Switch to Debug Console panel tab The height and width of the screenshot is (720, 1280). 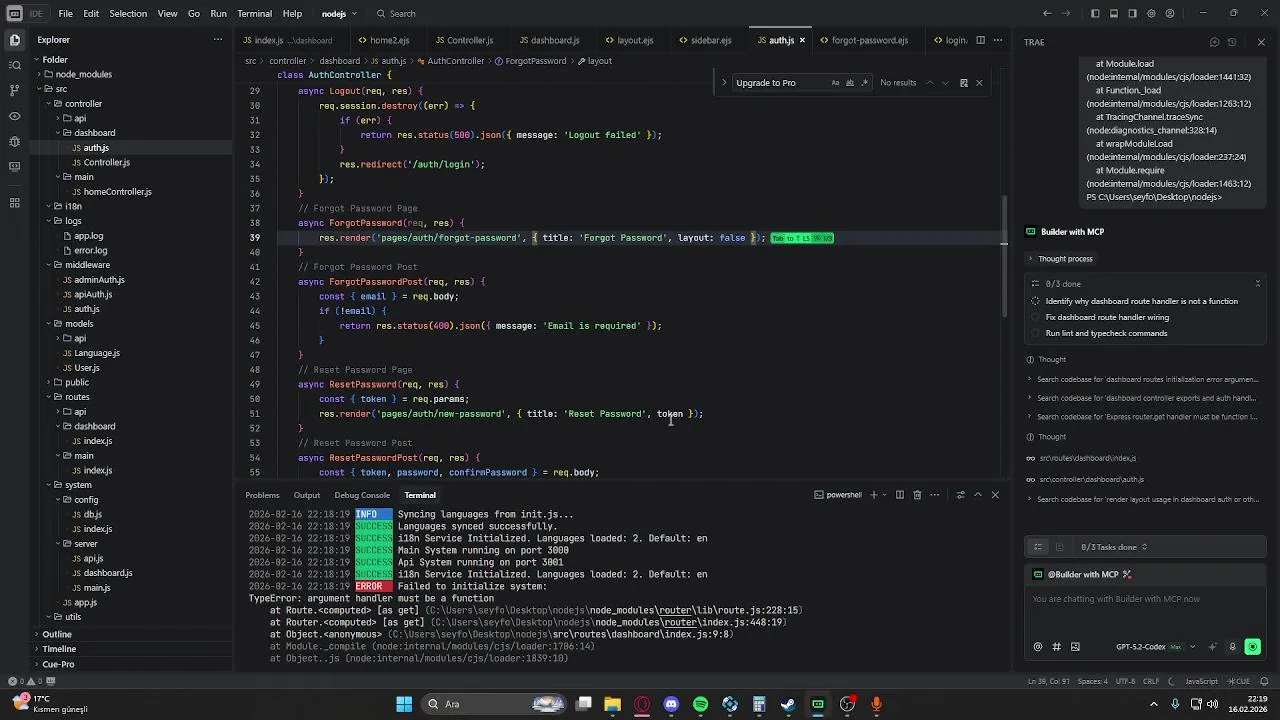[362, 495]
